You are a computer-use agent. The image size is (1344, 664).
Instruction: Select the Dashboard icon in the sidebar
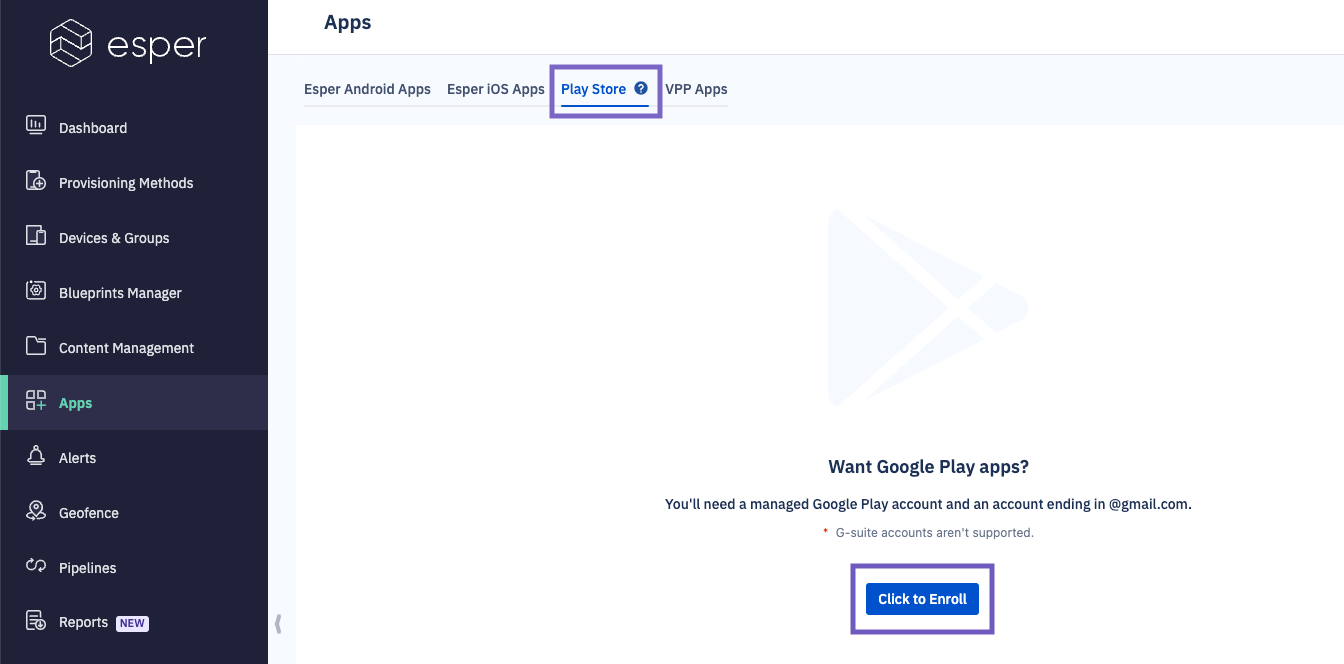coord(35,127)
